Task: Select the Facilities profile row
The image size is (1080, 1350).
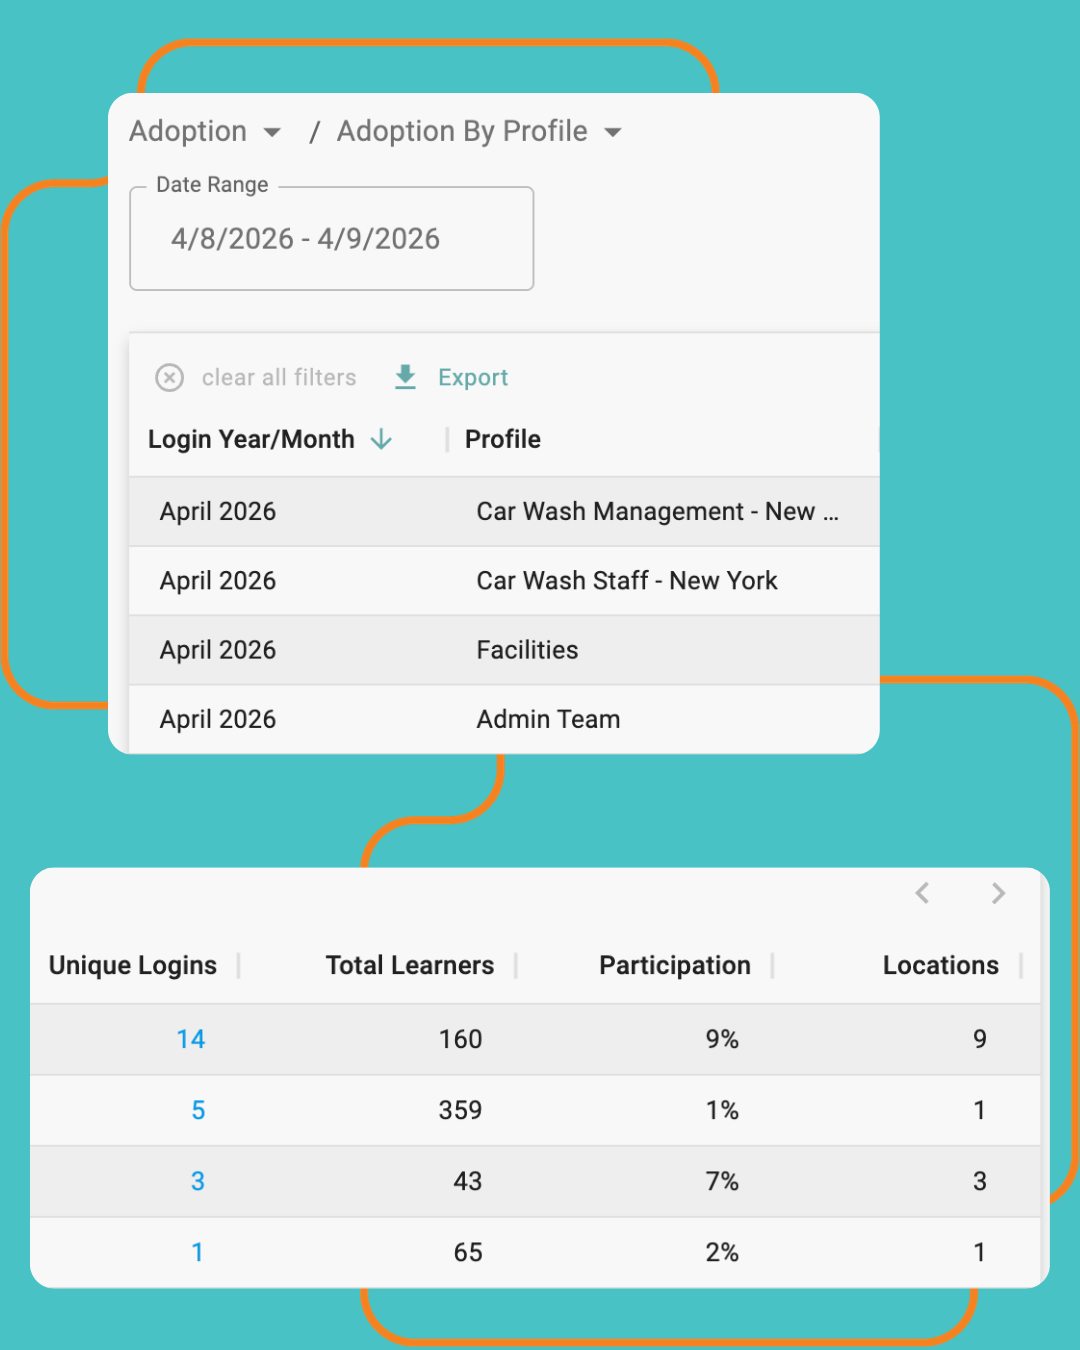Action: point(527,650)
